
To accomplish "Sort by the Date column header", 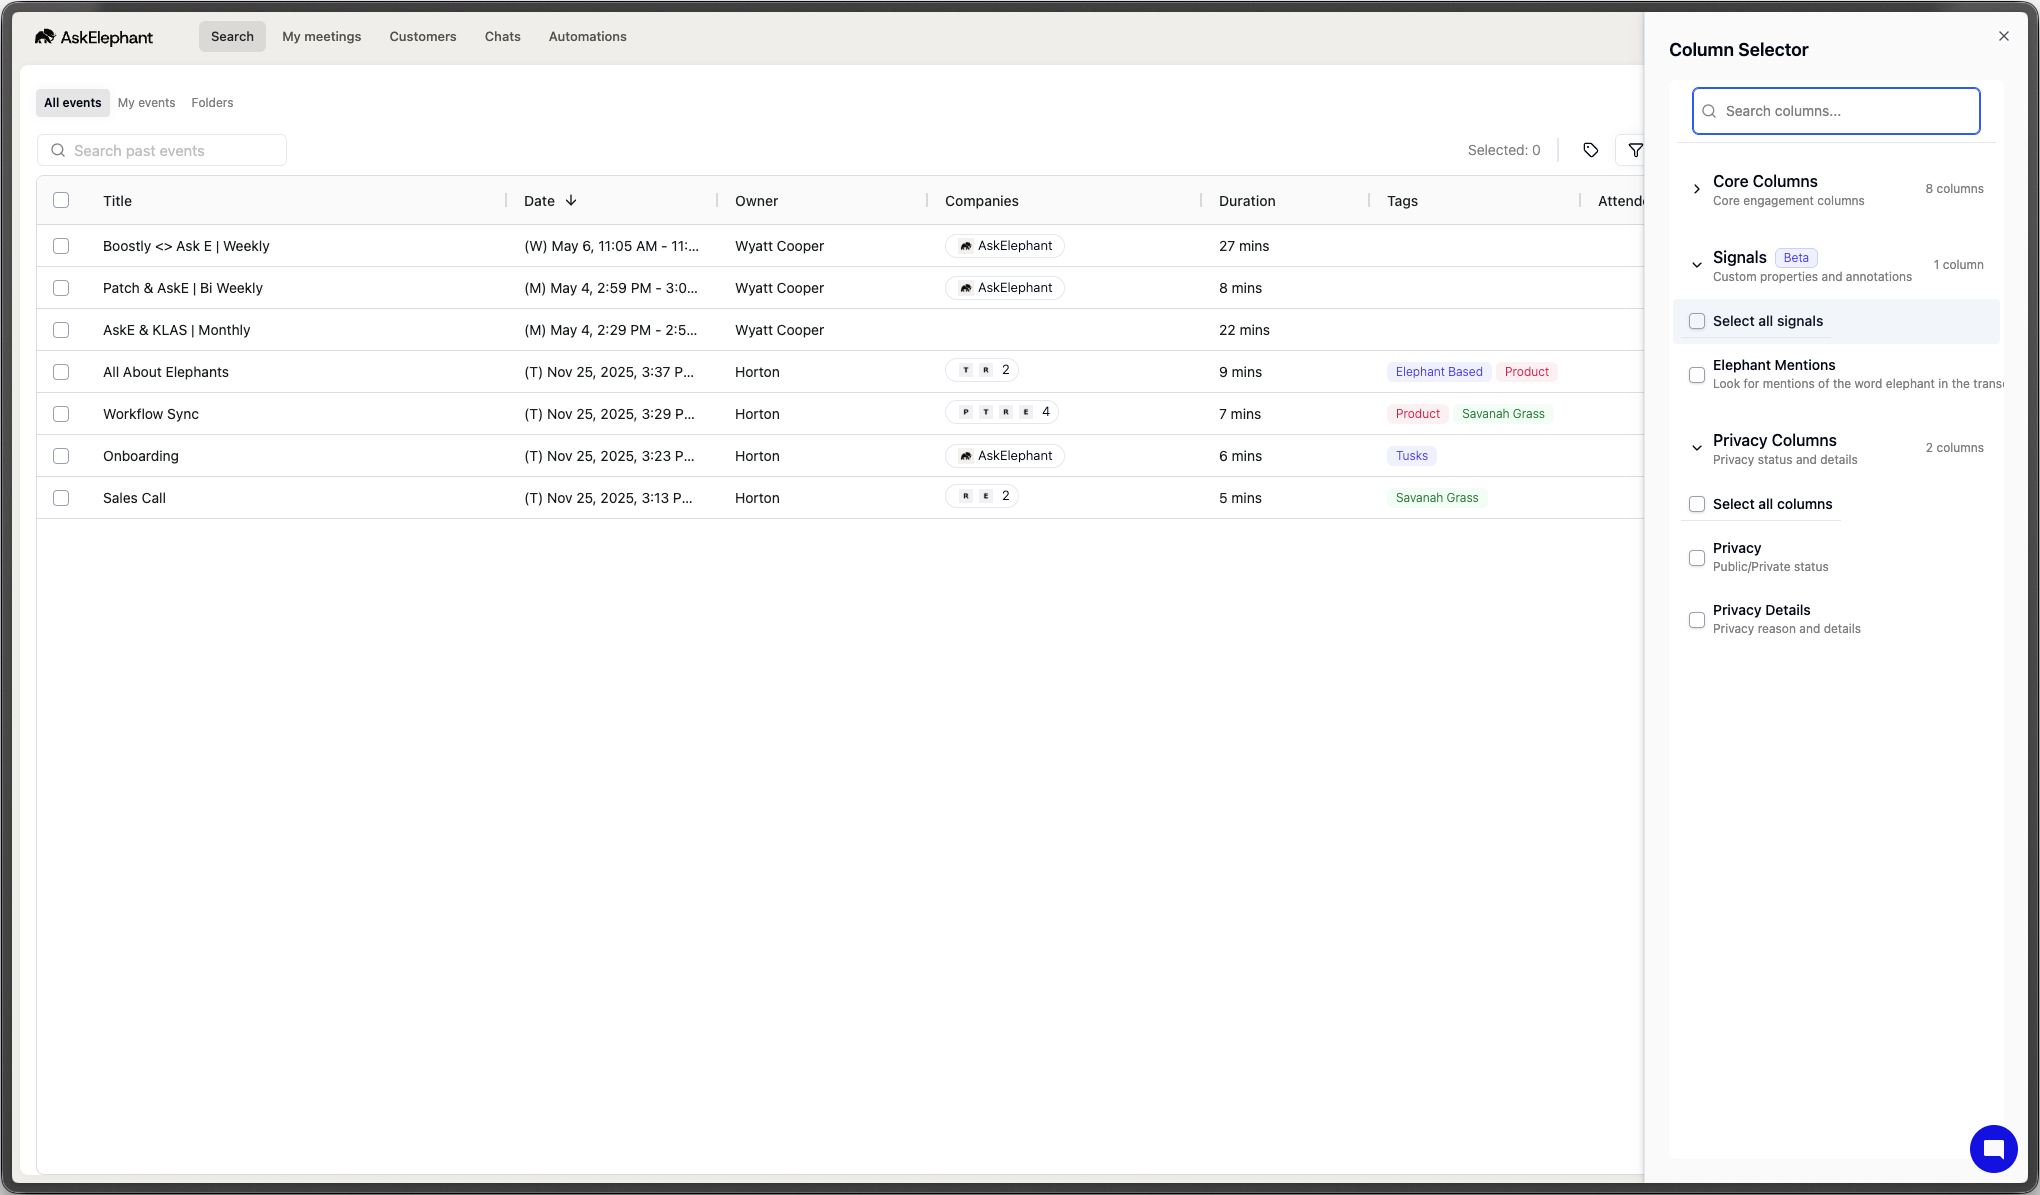I will pos(539,201).
